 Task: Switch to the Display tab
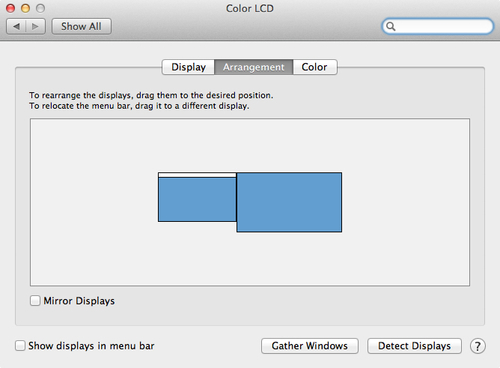tap(188, 67)
